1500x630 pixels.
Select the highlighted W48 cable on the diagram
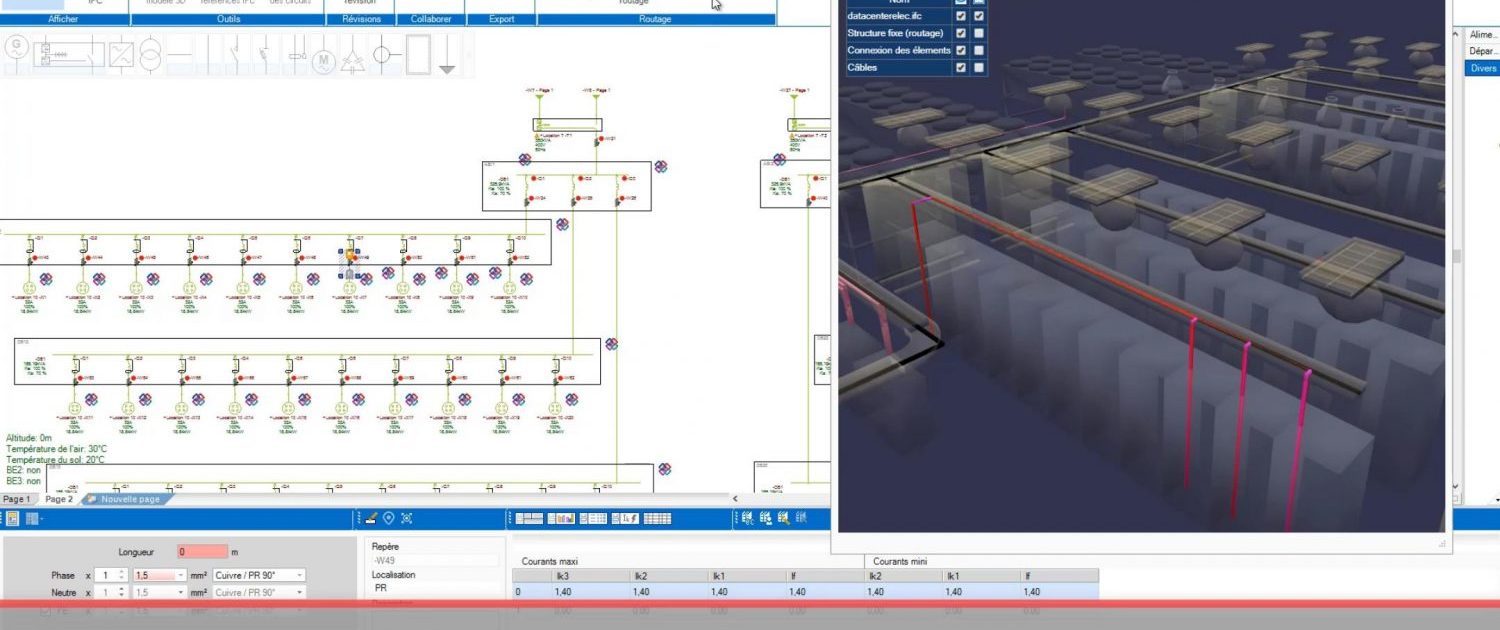pos(350,262)
